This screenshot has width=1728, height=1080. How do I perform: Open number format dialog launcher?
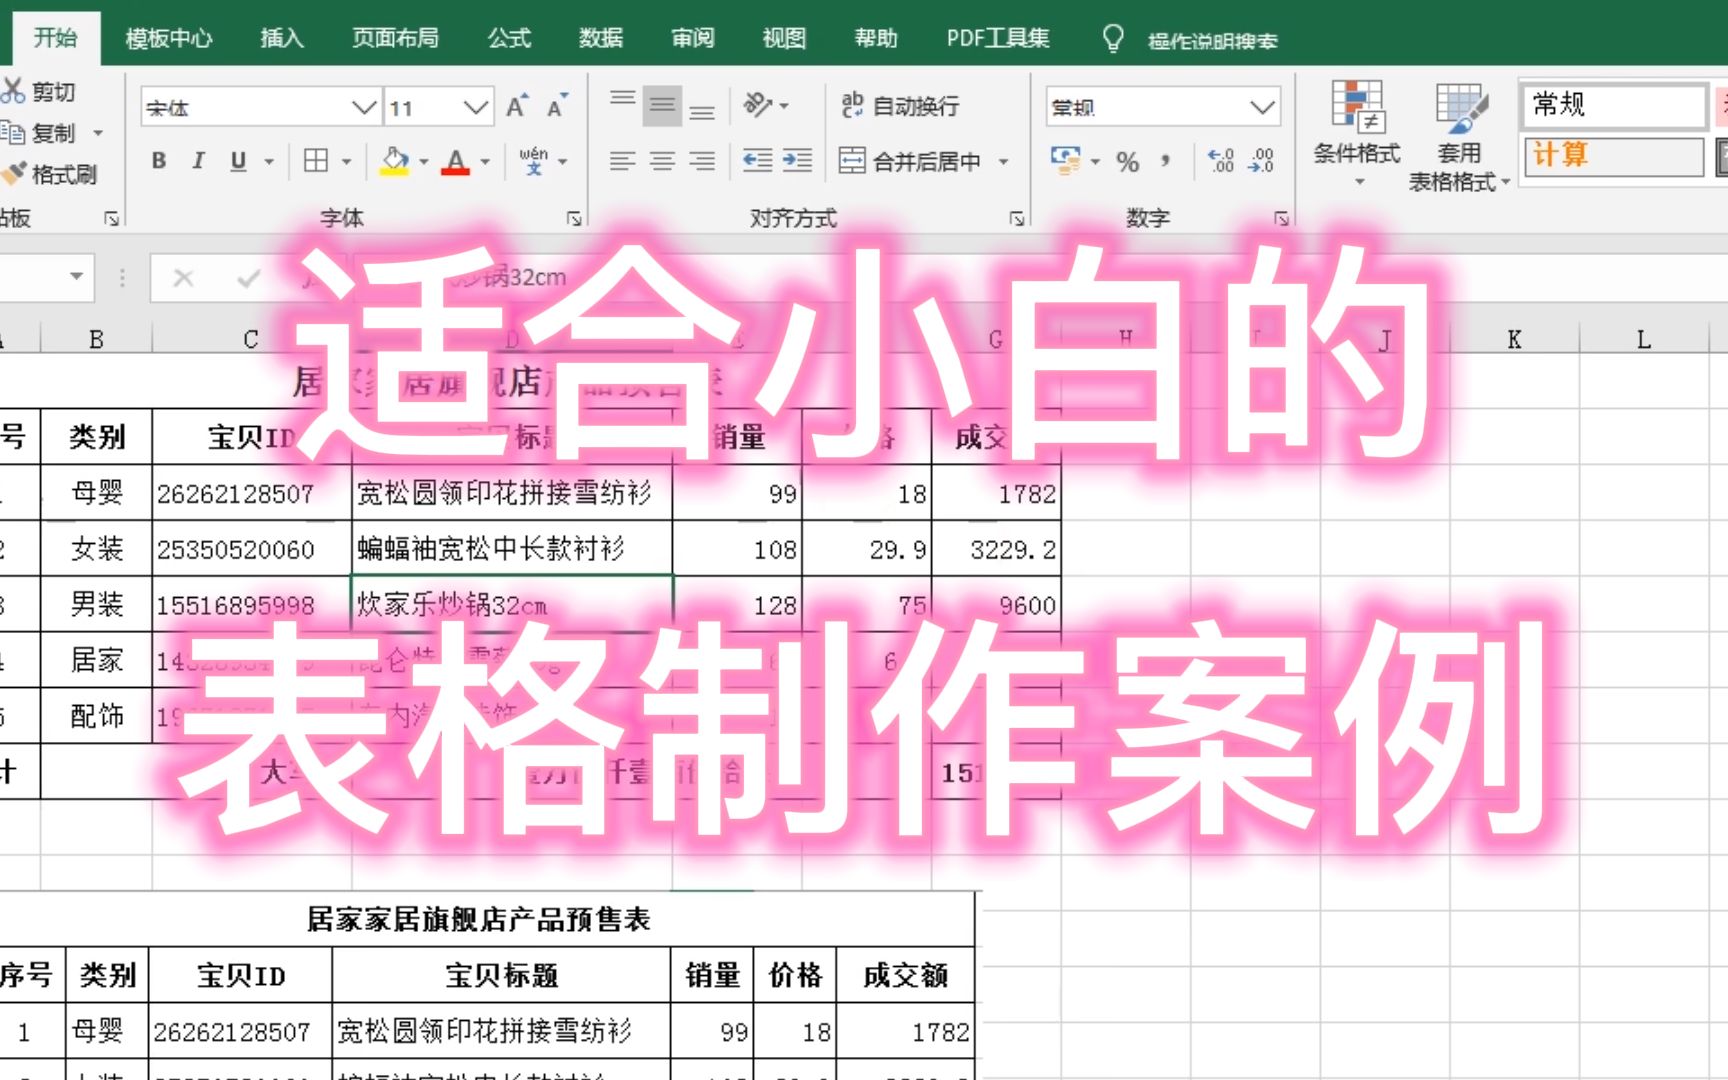(1281, 218)
